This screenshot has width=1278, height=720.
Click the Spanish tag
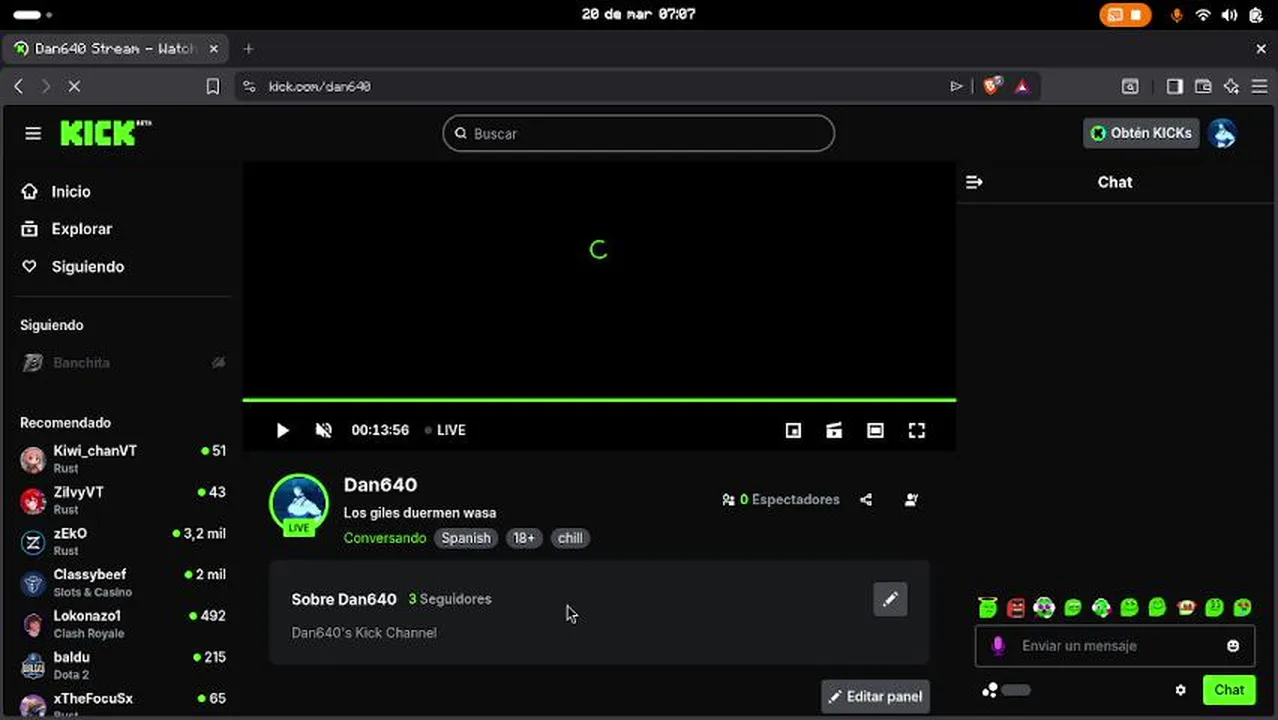[466, 538]
